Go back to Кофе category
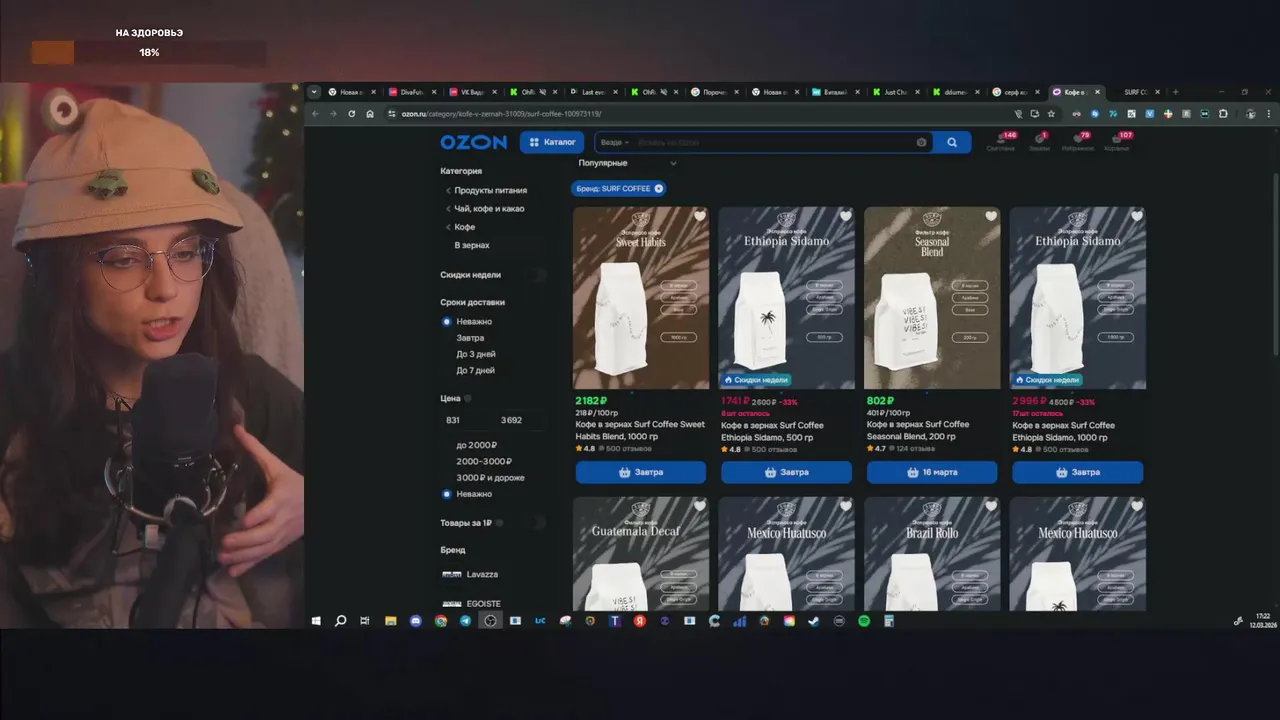1280x720 pixels. click(464, 227)
